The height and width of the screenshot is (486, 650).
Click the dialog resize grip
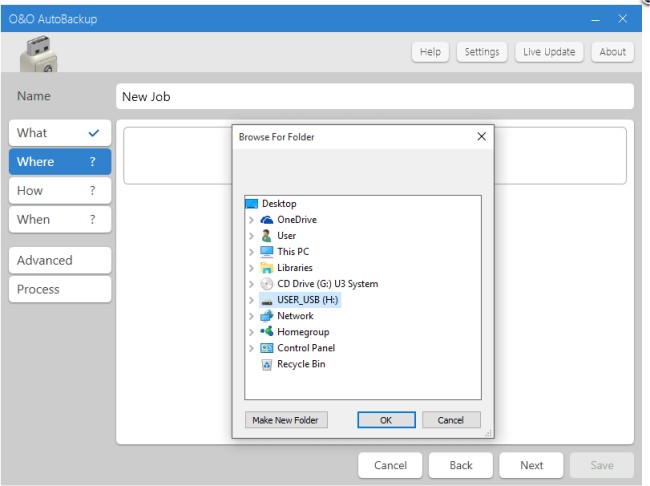(x=488, y=433)
